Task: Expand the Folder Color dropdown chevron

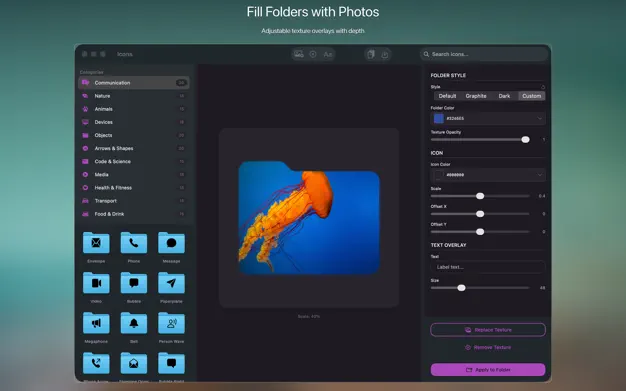Action: click(x=539, y=119)
